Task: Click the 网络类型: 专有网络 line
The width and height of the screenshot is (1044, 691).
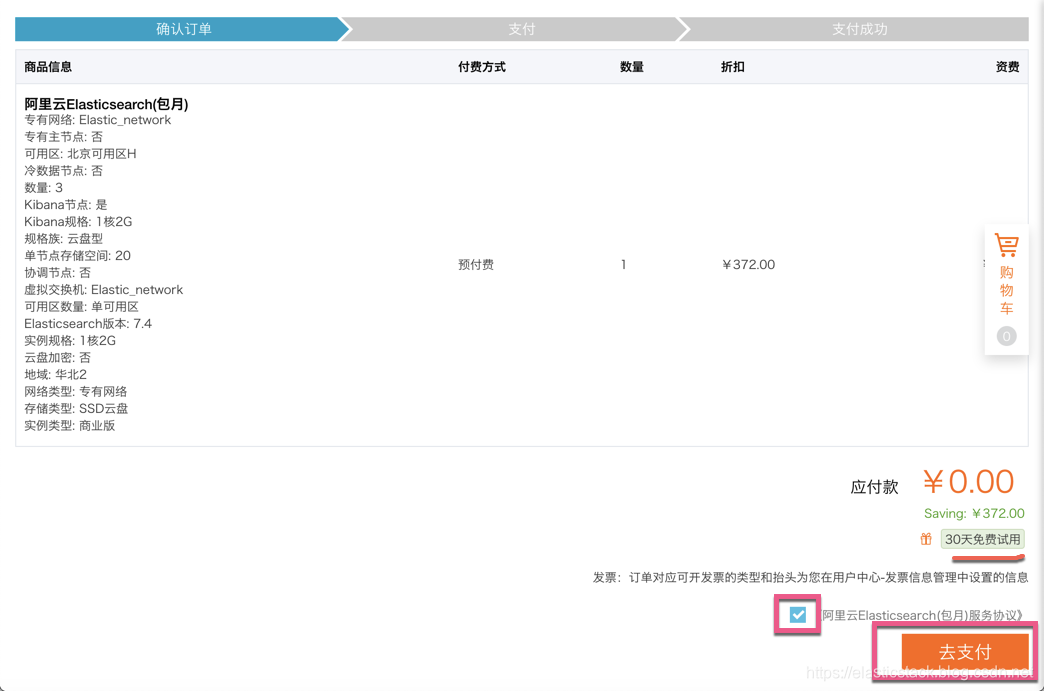Action: click(x=75, y=391)
